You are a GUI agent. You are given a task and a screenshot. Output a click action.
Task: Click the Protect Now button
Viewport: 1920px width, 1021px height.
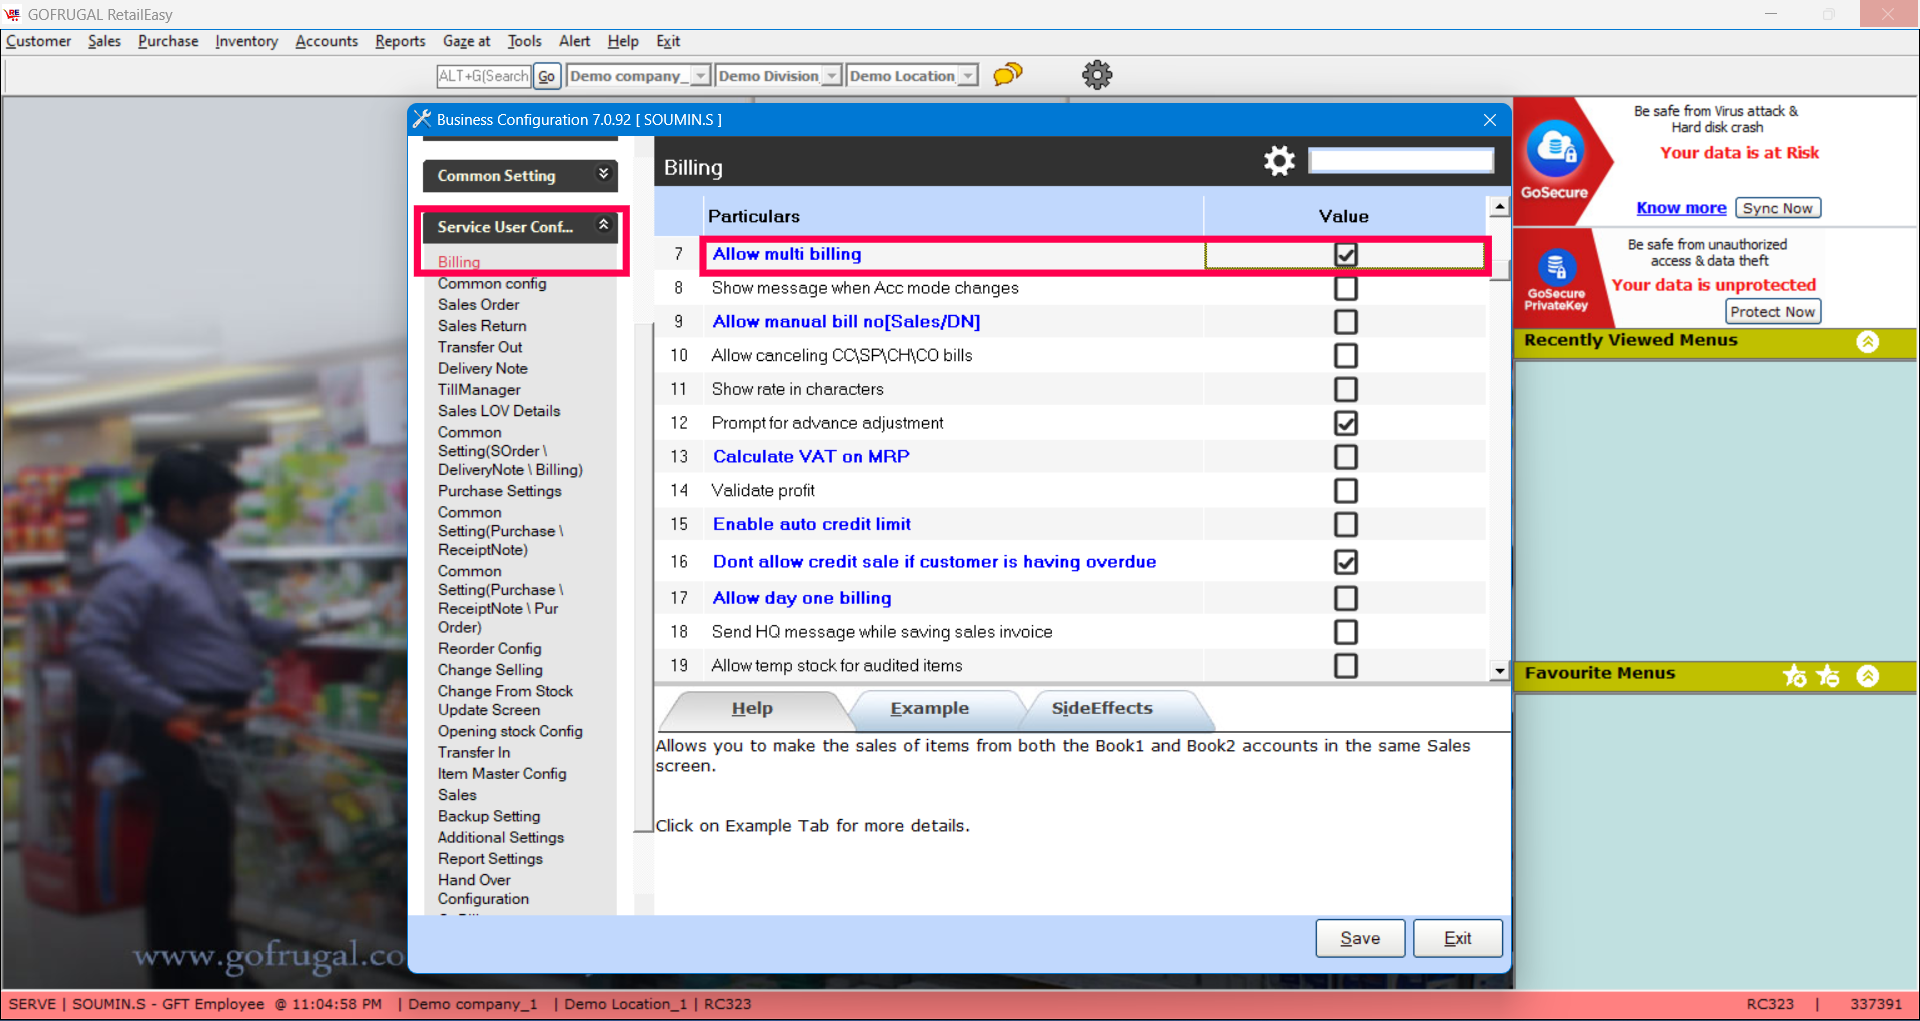coord(1772,312)
